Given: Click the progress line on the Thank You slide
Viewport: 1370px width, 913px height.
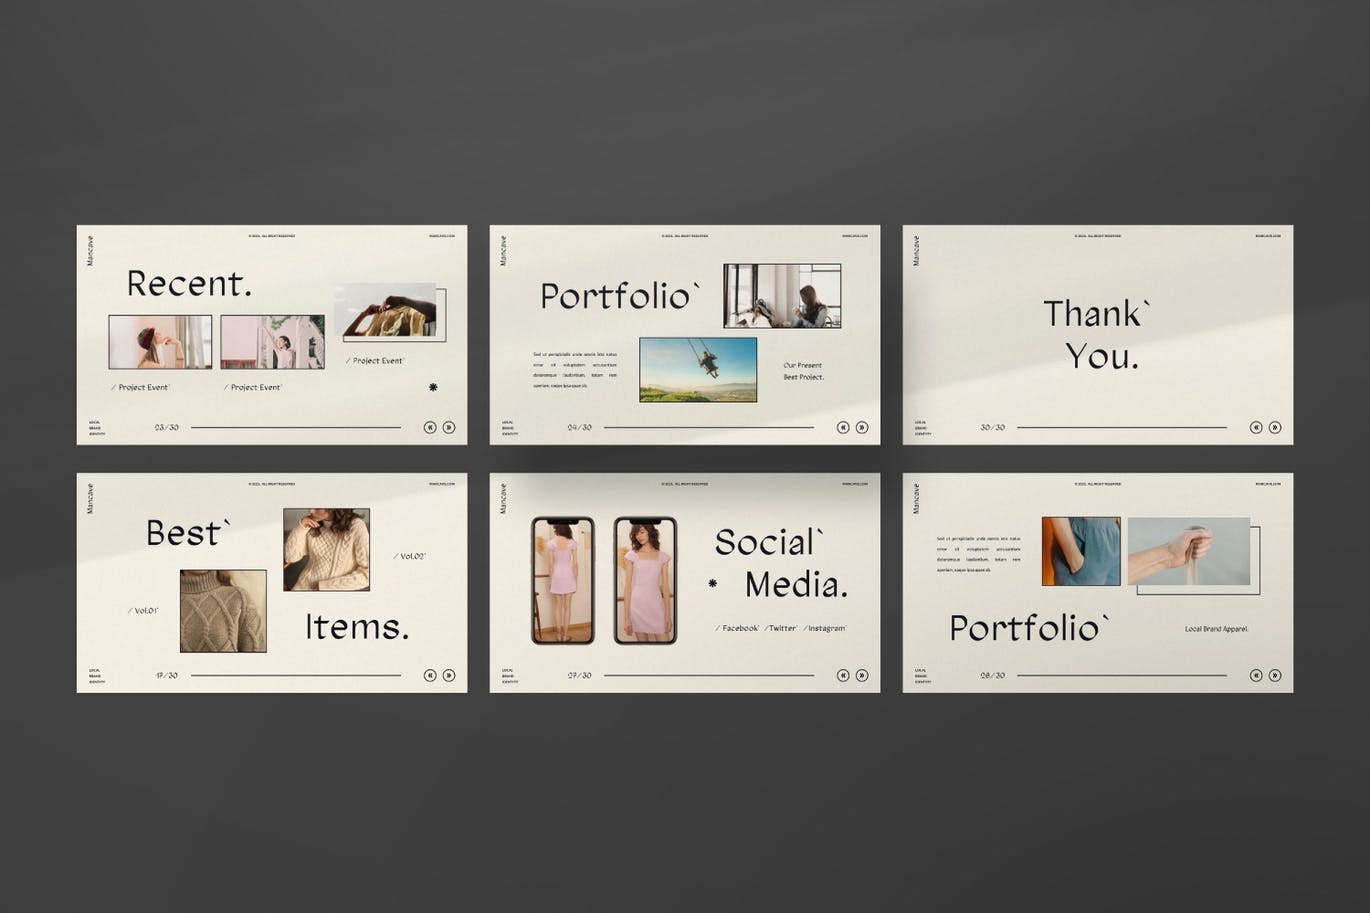Looking at the screenshot, I should [x=1121, y=427].
